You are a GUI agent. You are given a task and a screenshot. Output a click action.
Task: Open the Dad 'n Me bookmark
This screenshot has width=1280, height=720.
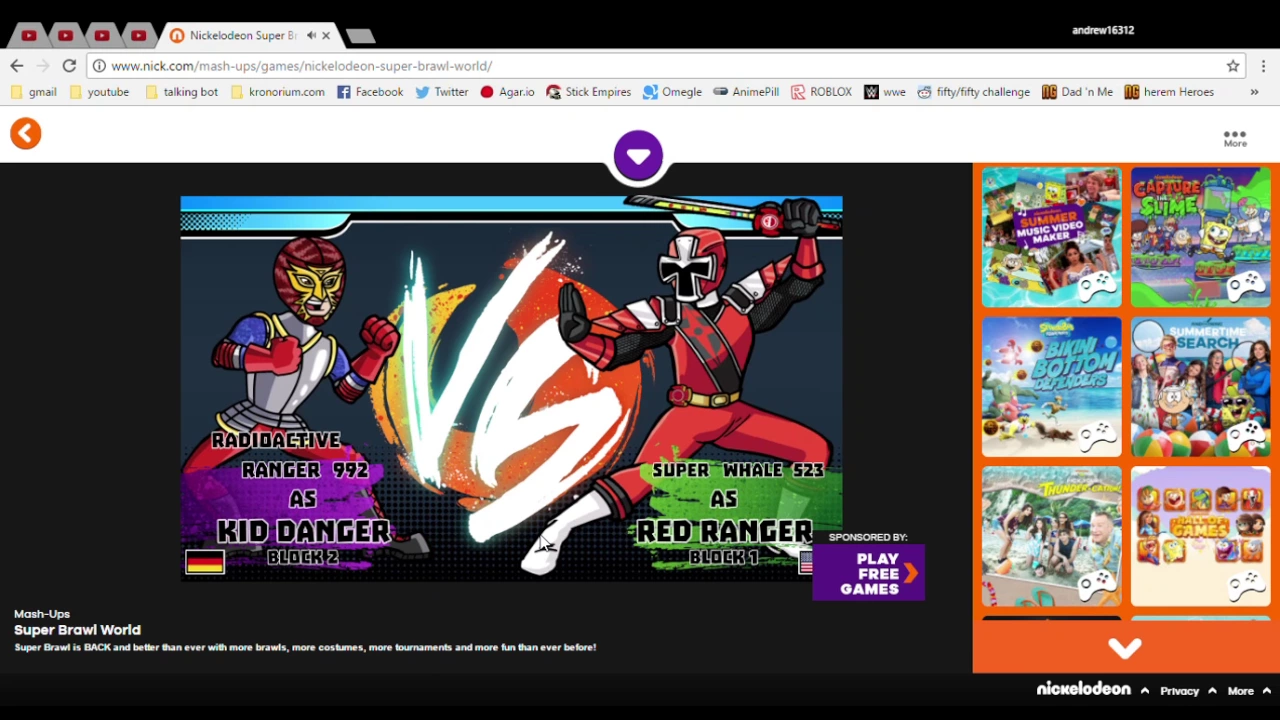1077,92
